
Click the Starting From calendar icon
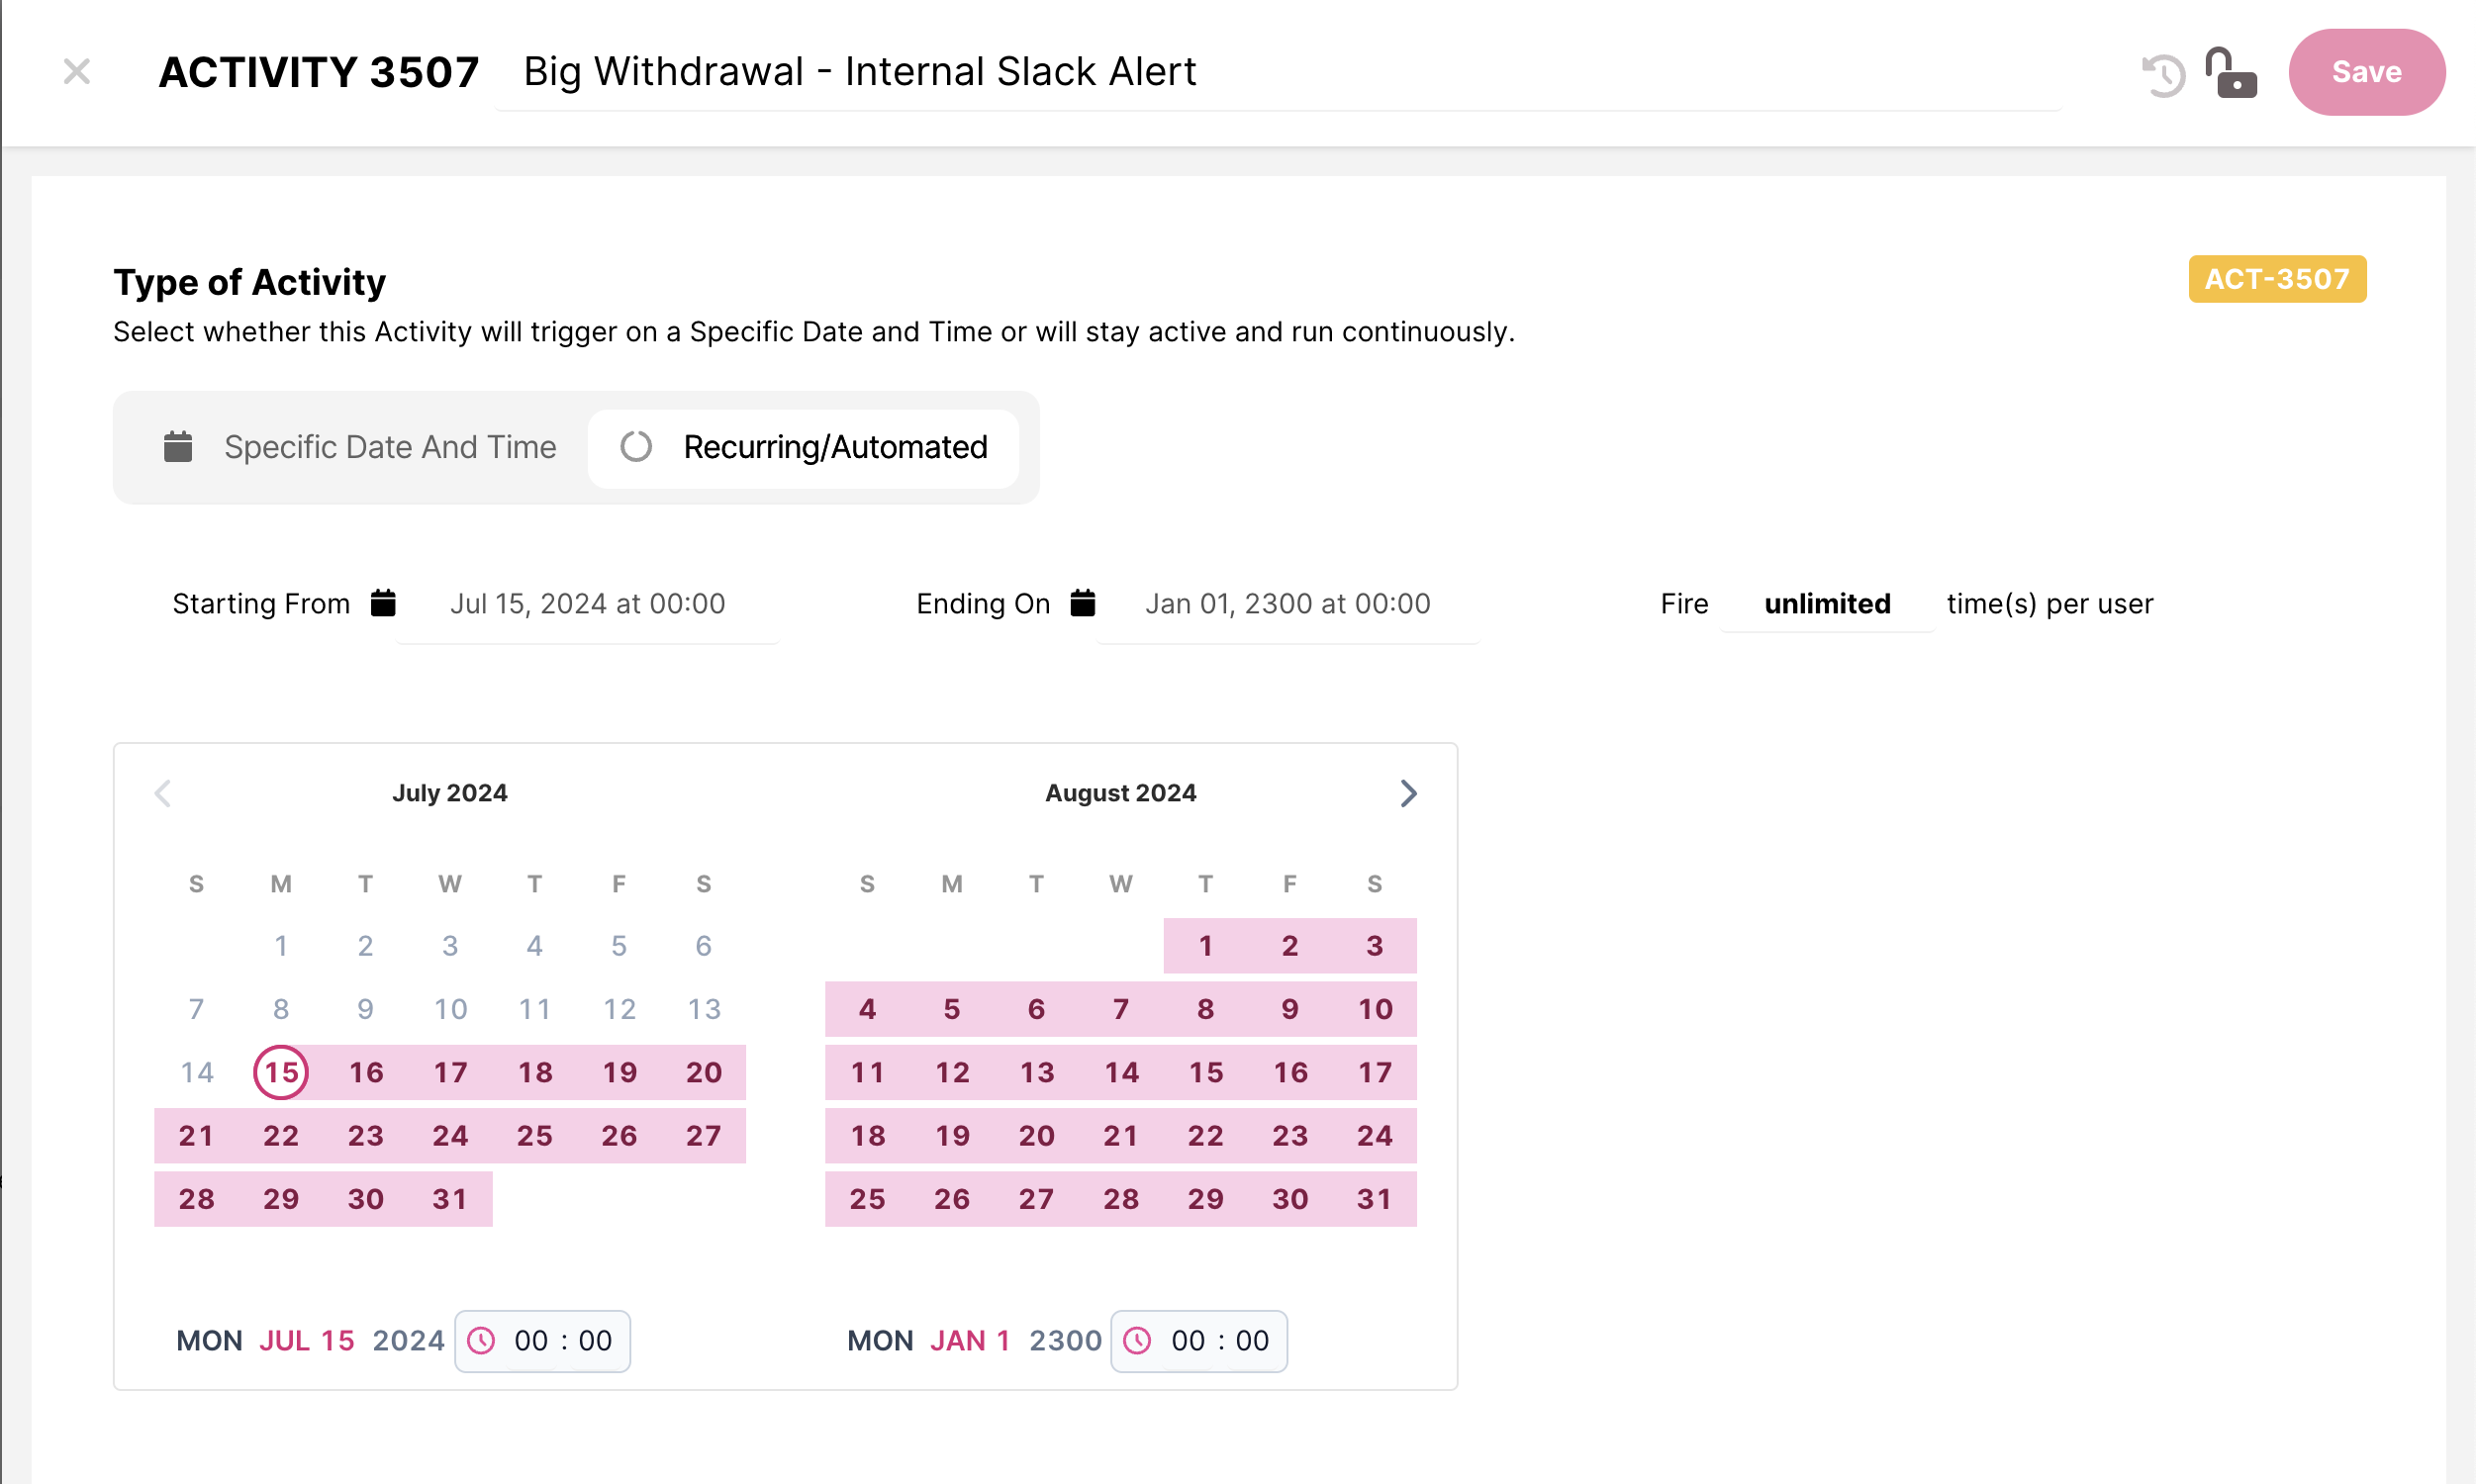click(383, 603)
